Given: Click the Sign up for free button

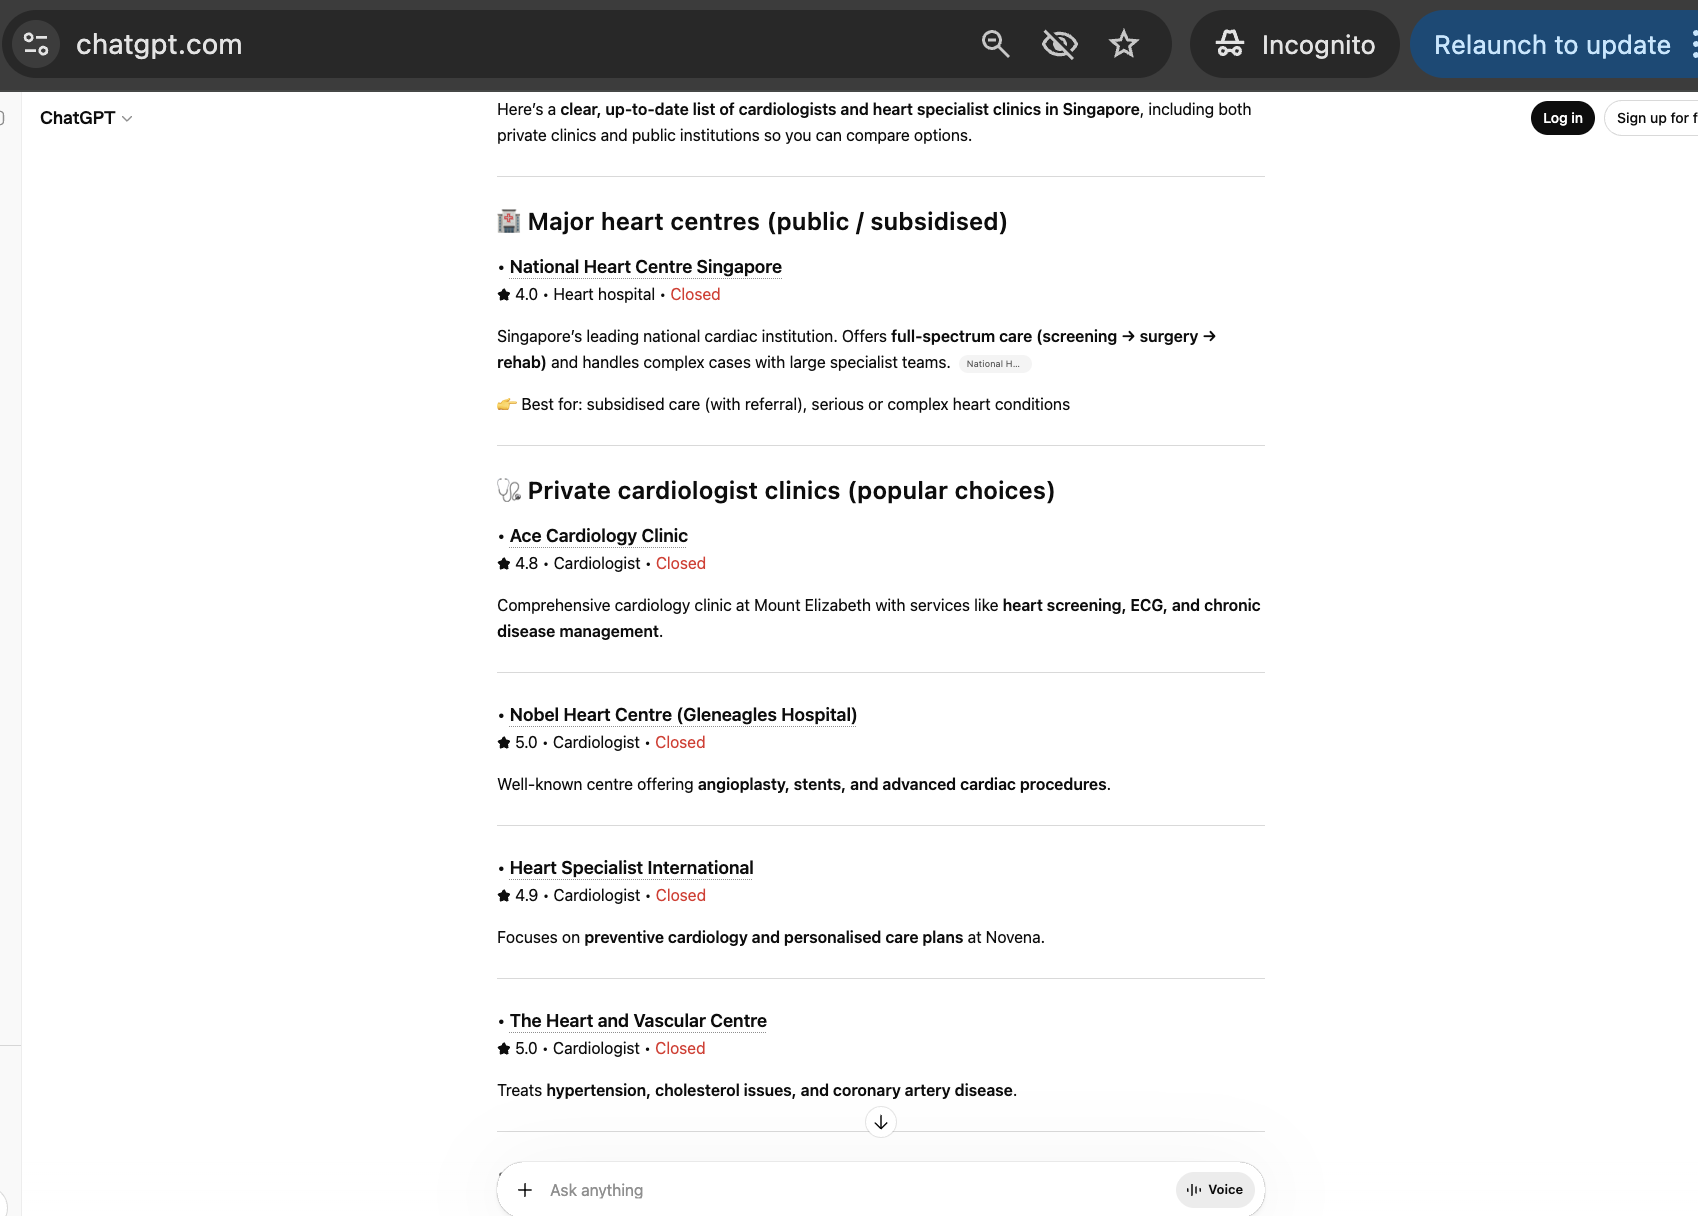Looking at the screenshot, I should click(x=1652, y=118).
